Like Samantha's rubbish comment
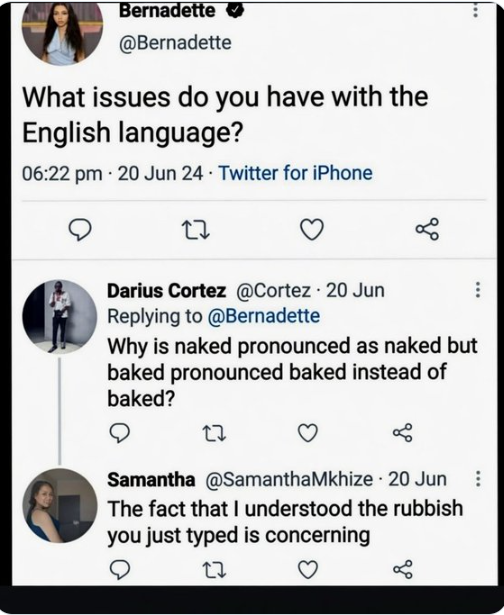Viewport: 504px width, 615px height. coord(308,570)
